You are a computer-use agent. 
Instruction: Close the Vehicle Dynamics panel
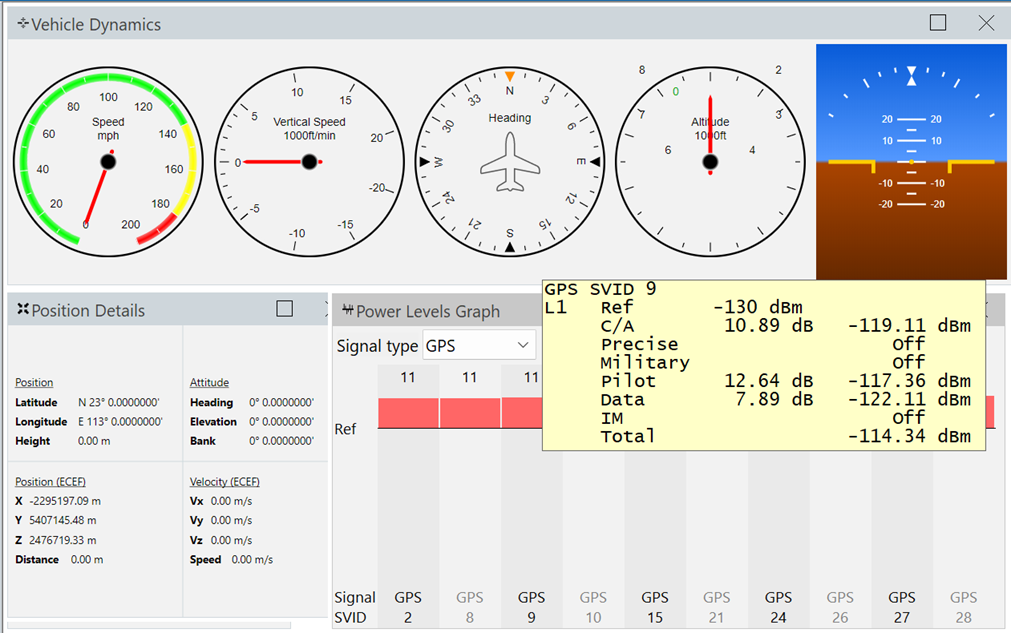tap(986, 23)
